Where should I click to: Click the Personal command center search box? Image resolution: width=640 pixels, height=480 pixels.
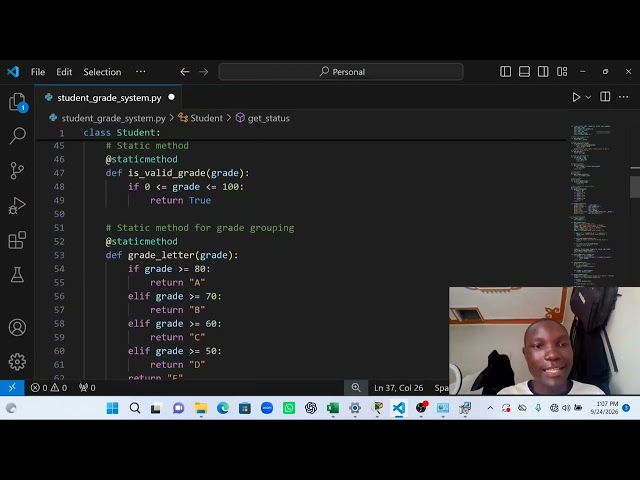pyautogui.click(x=341, y=72)
